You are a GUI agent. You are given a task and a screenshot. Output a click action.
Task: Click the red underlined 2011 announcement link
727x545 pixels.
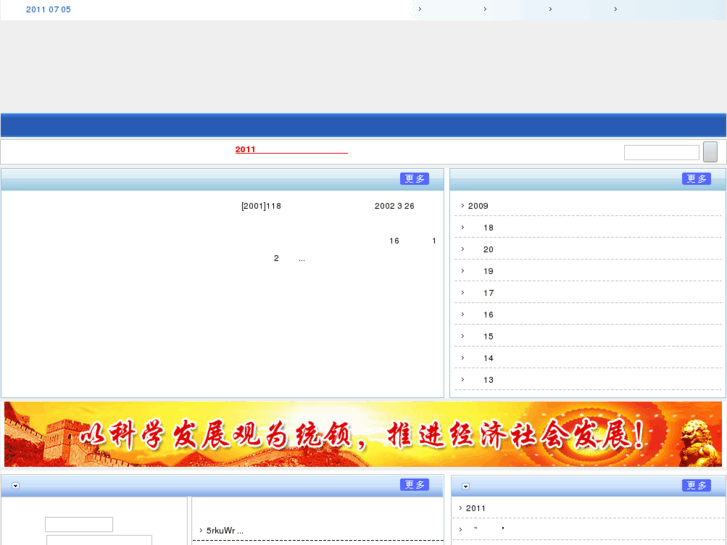coord(291,149)
